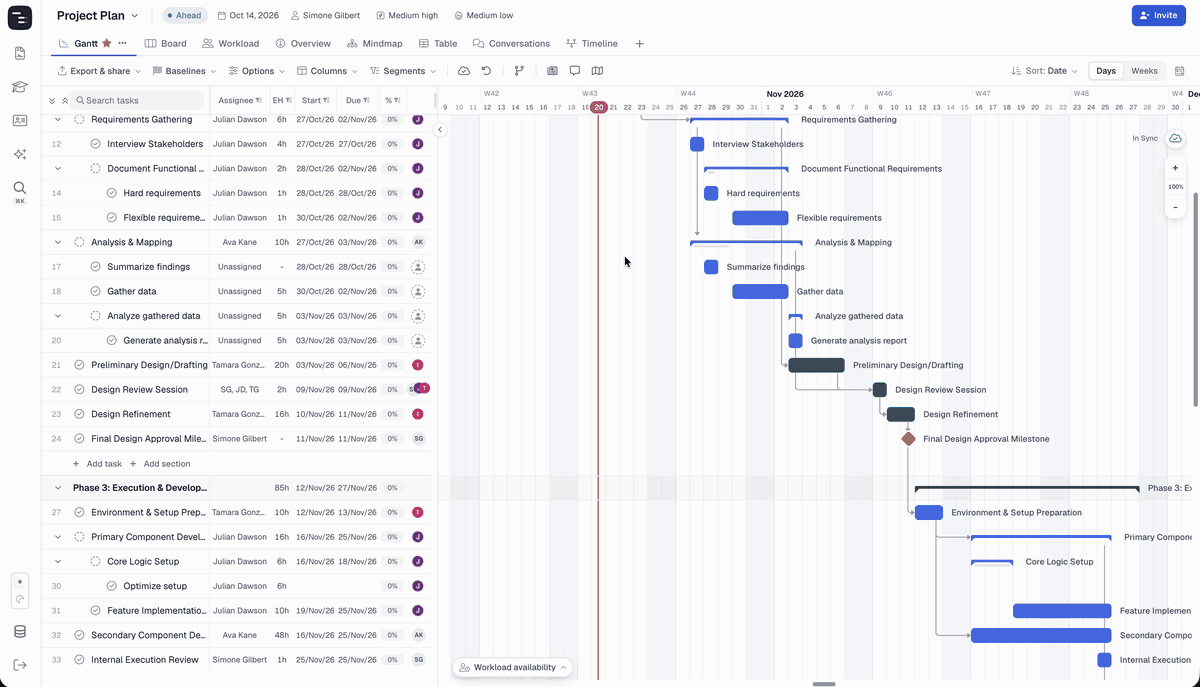Open the contacts card sidebar icon

[20, 120]
